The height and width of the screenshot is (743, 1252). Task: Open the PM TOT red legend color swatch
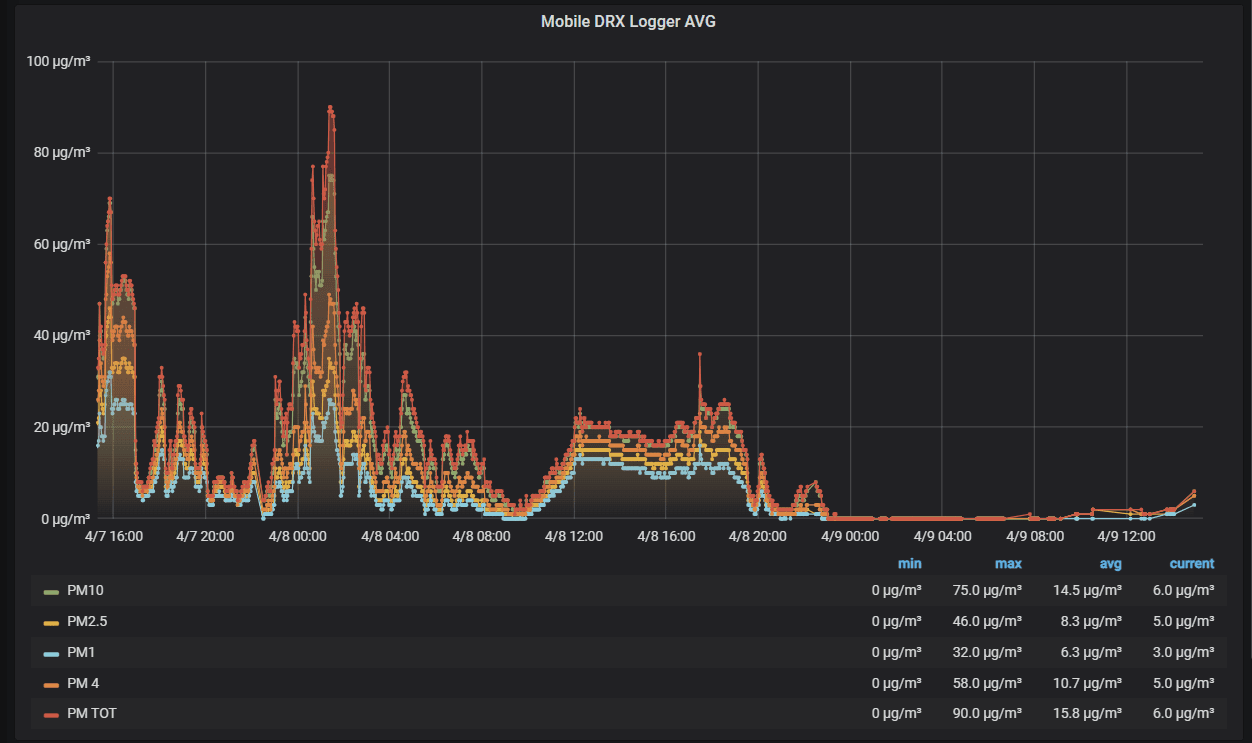[x=52, y=714]
